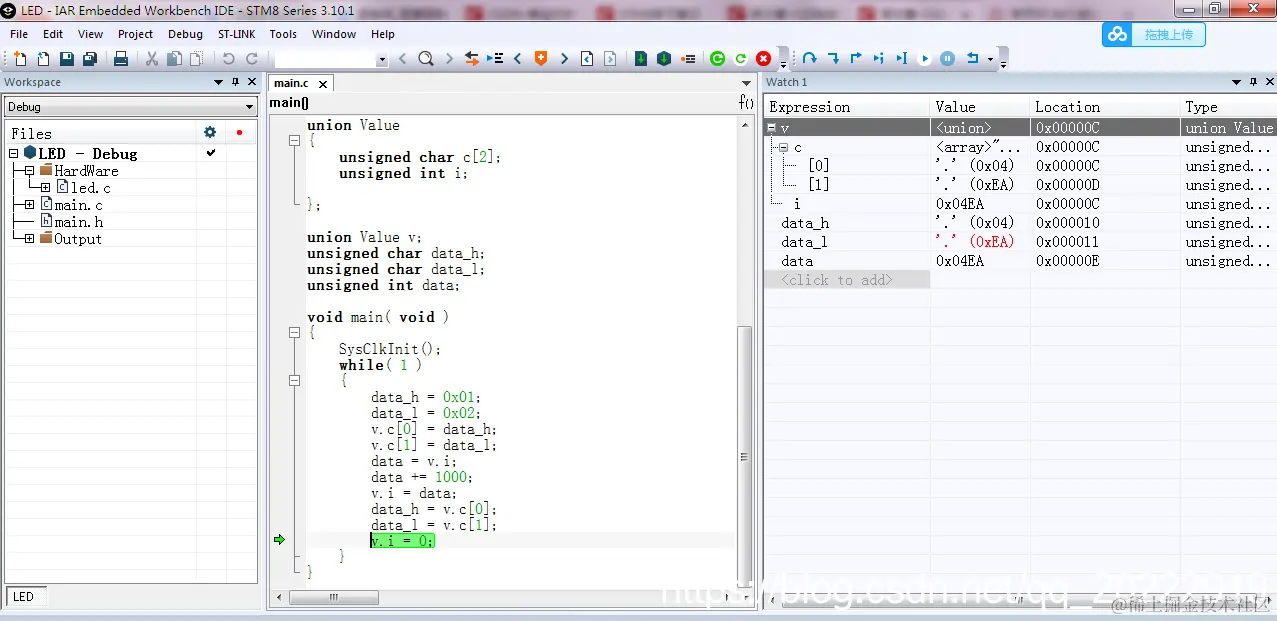
Task: Open the Project menu
Action: [135, 34]
